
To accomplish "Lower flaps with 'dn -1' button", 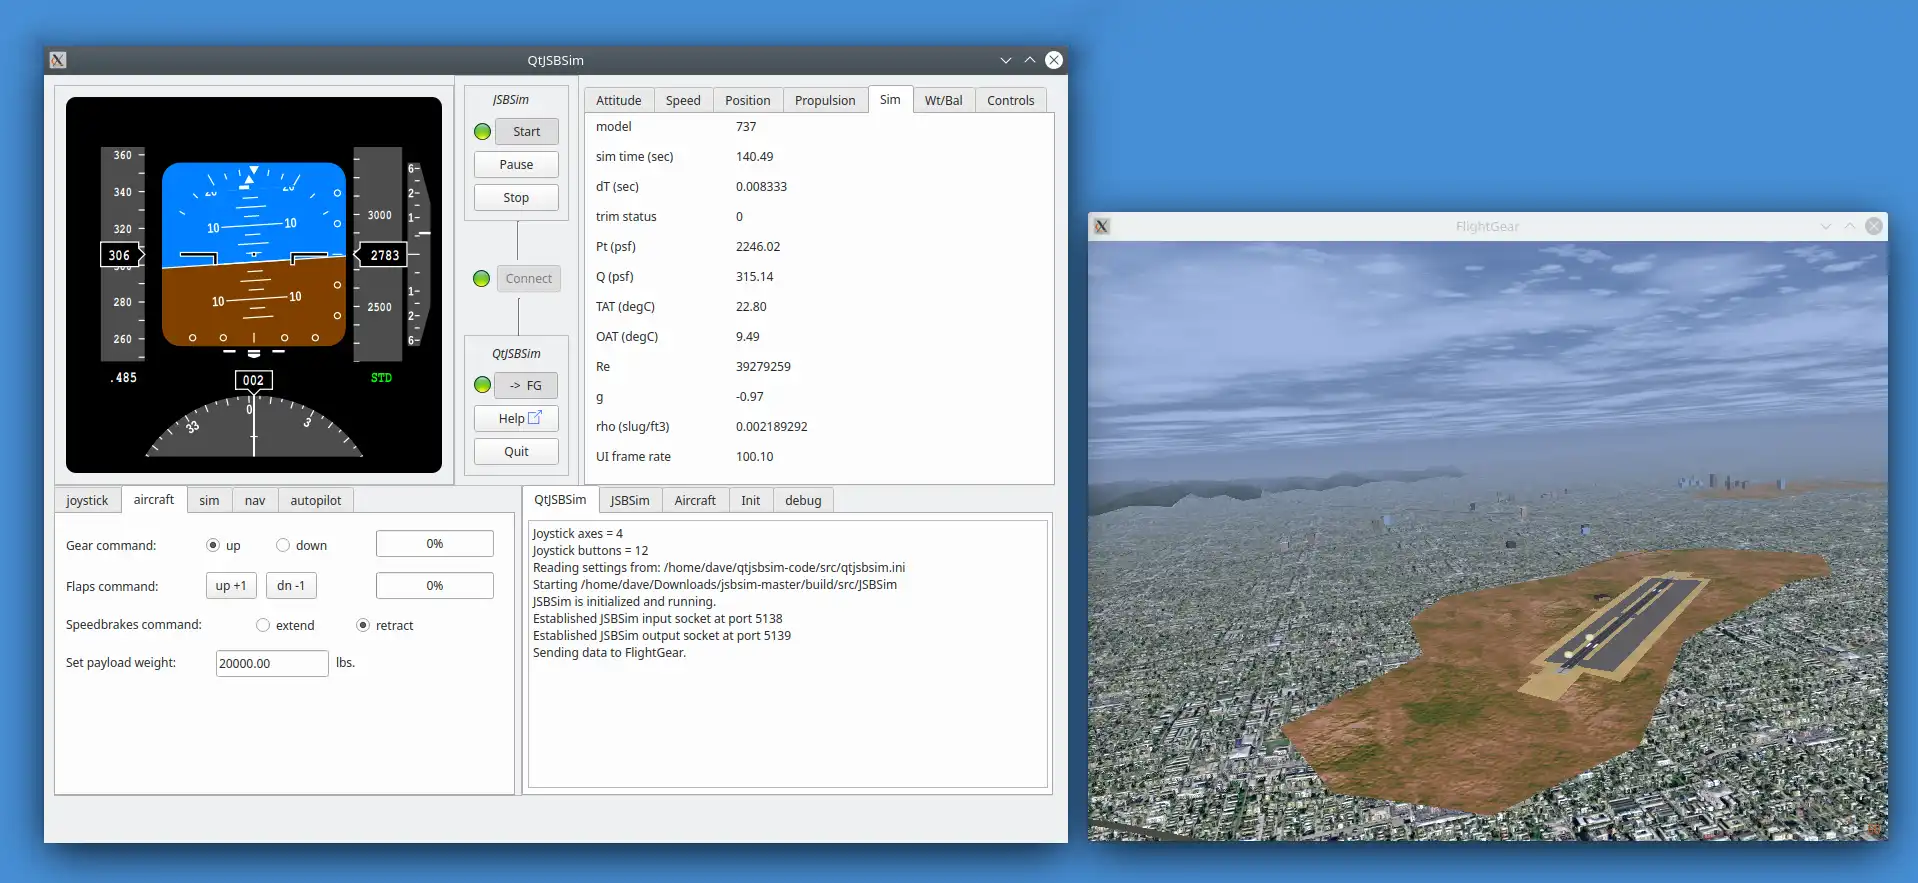I will 291,585.
